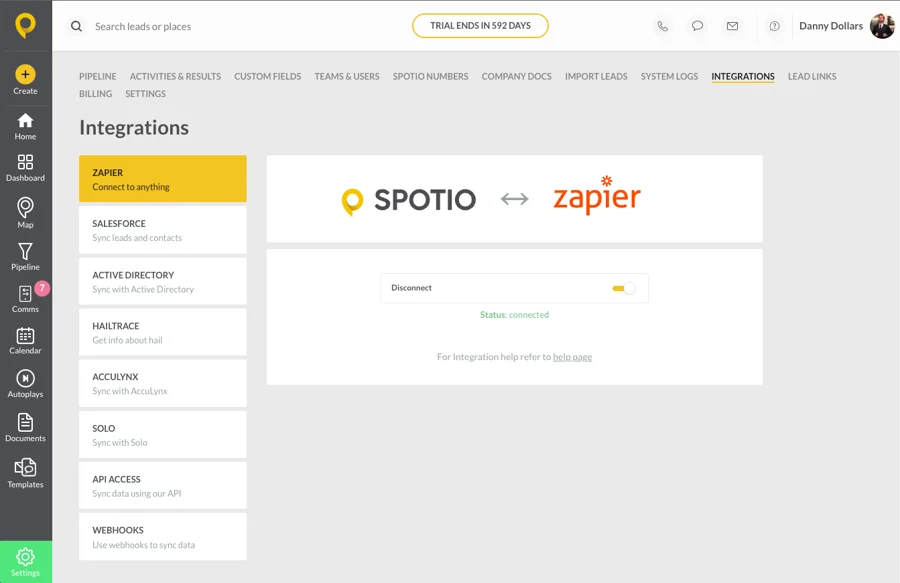The image size is (900, 583).
Task: Open the LEAD LINKS tab
Action: [x=812, y=76]
